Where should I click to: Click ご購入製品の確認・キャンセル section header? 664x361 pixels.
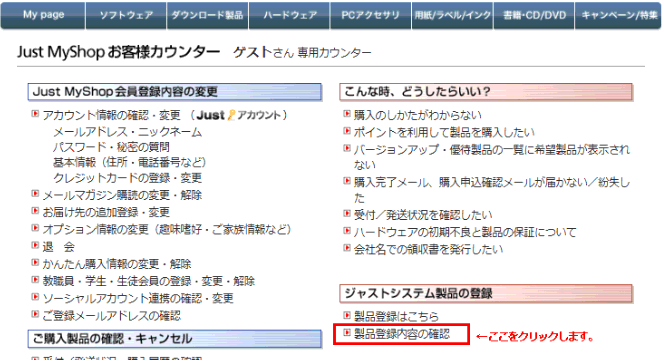pyautogui.click(x=175, y=339)
